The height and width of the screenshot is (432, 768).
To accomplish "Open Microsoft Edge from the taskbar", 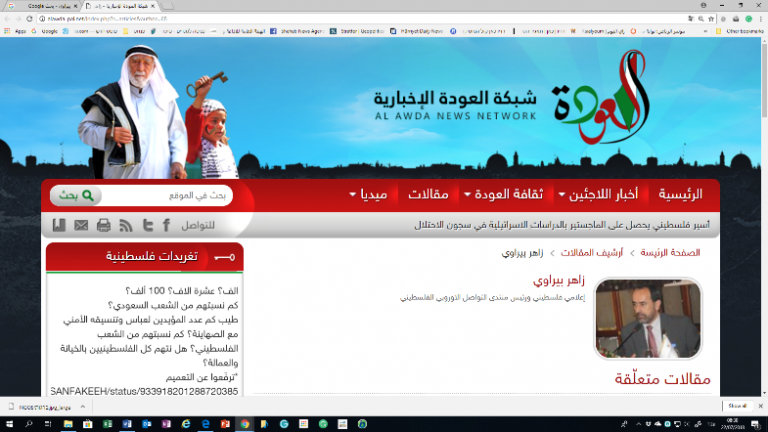I will [205, 424].
